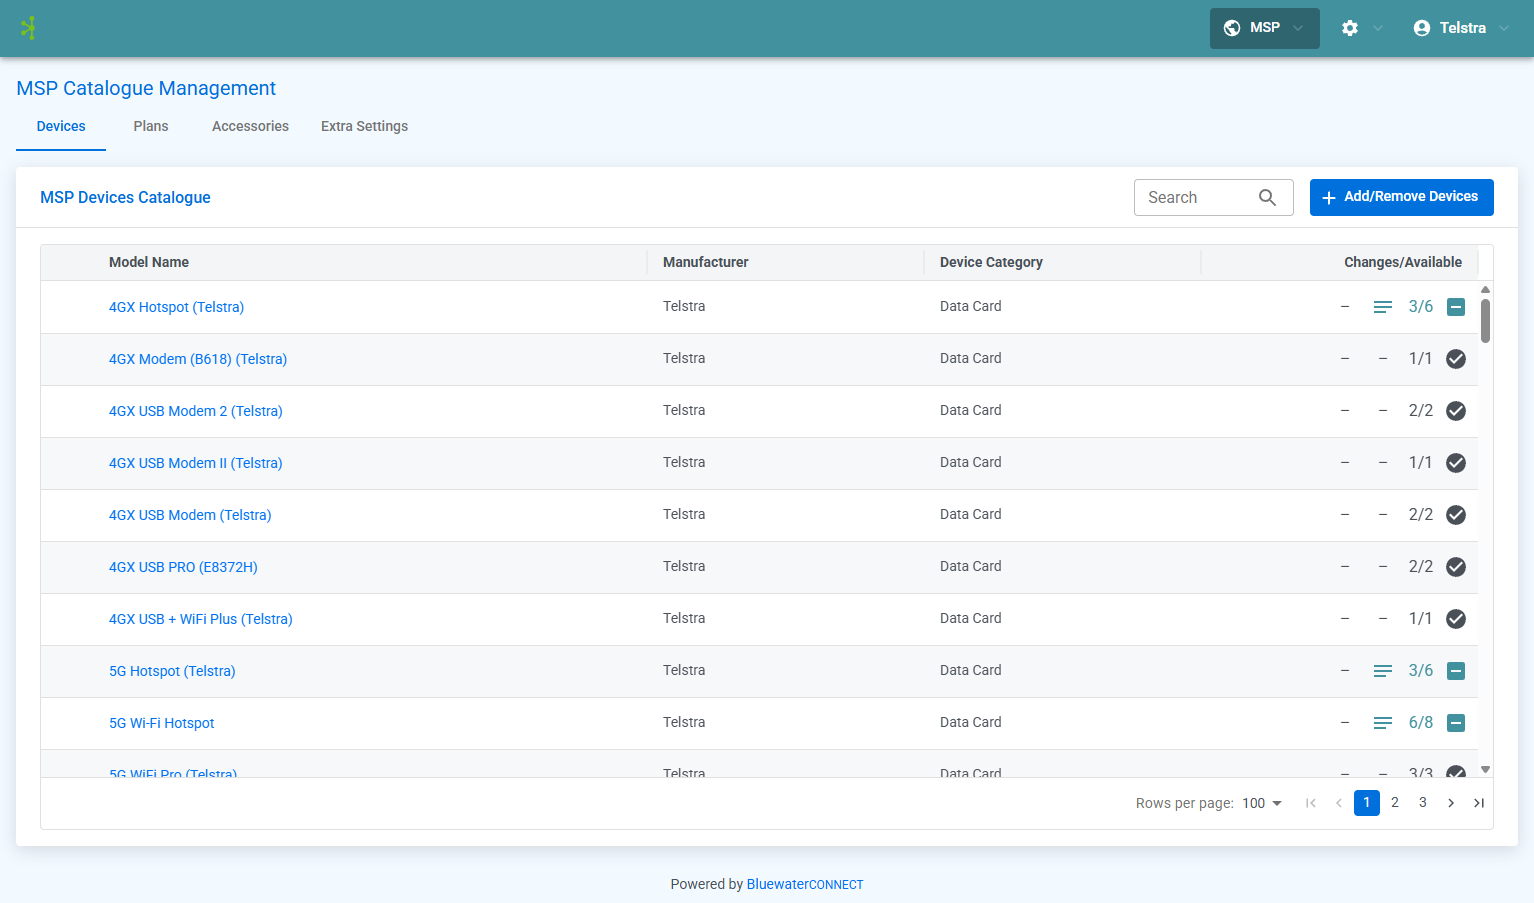Toggle the partial checkbox for 5G Hotspot (Telstra)

point(1456,671)
